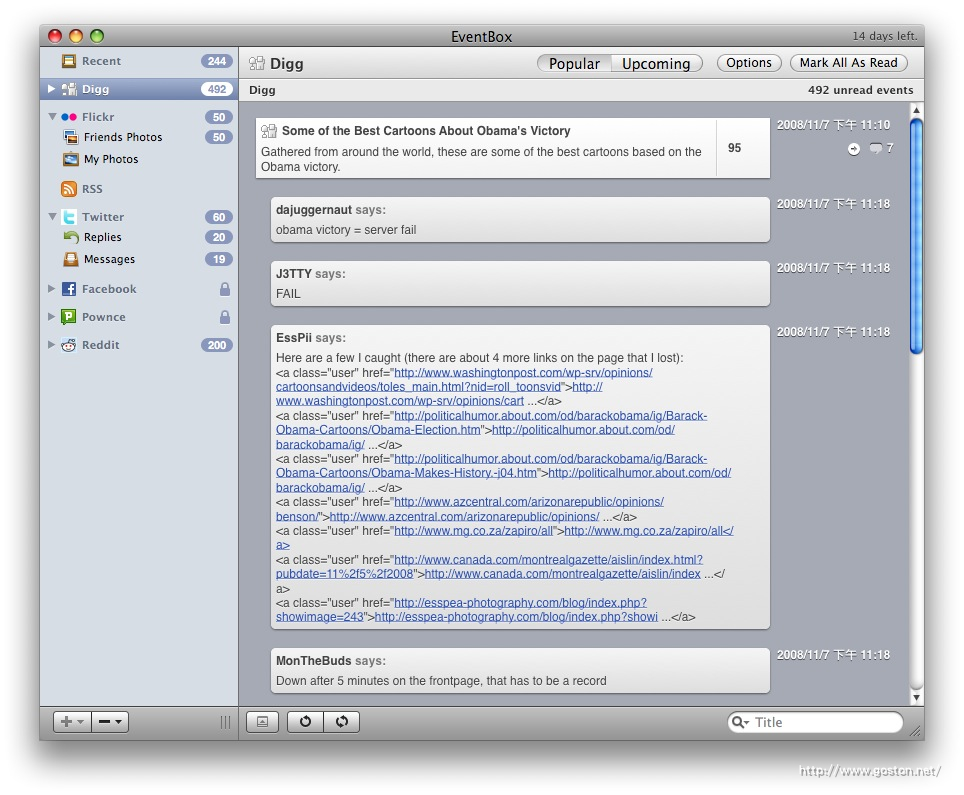Open the add service plus menu

click(73, 722)
